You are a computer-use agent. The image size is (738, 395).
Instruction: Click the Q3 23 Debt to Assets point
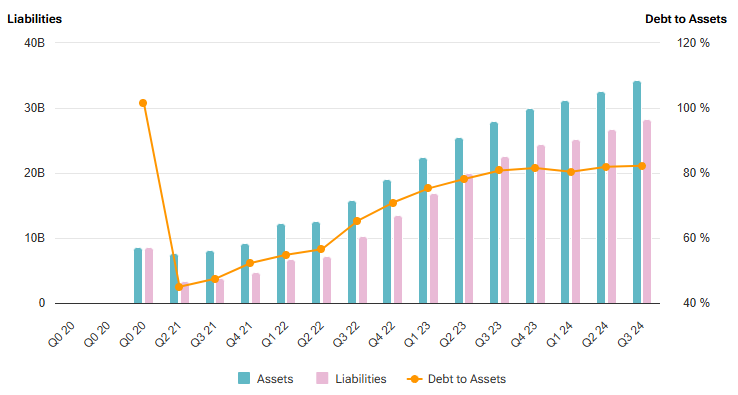pos(499,170)
